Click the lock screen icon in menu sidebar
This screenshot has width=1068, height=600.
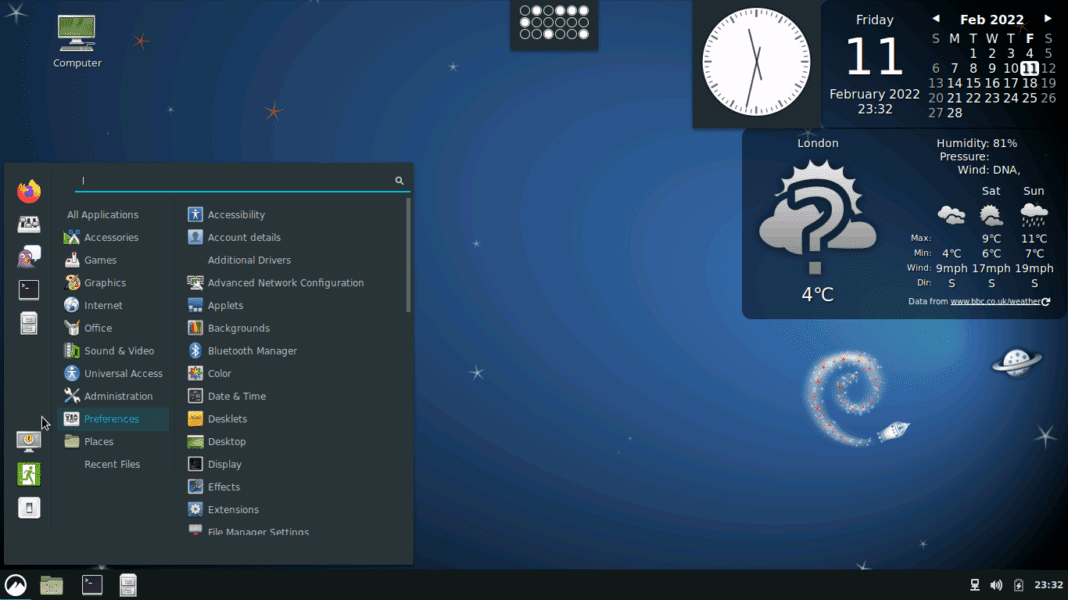[28, 440]
